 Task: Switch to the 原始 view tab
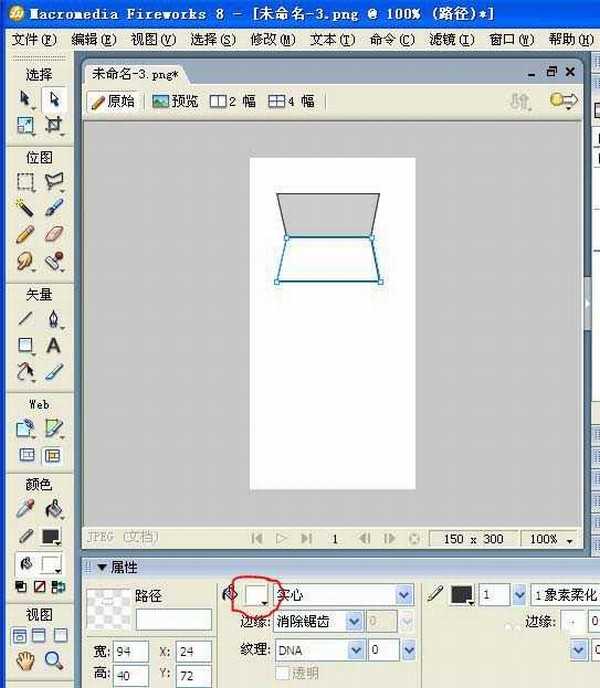(x=113, y=102)
